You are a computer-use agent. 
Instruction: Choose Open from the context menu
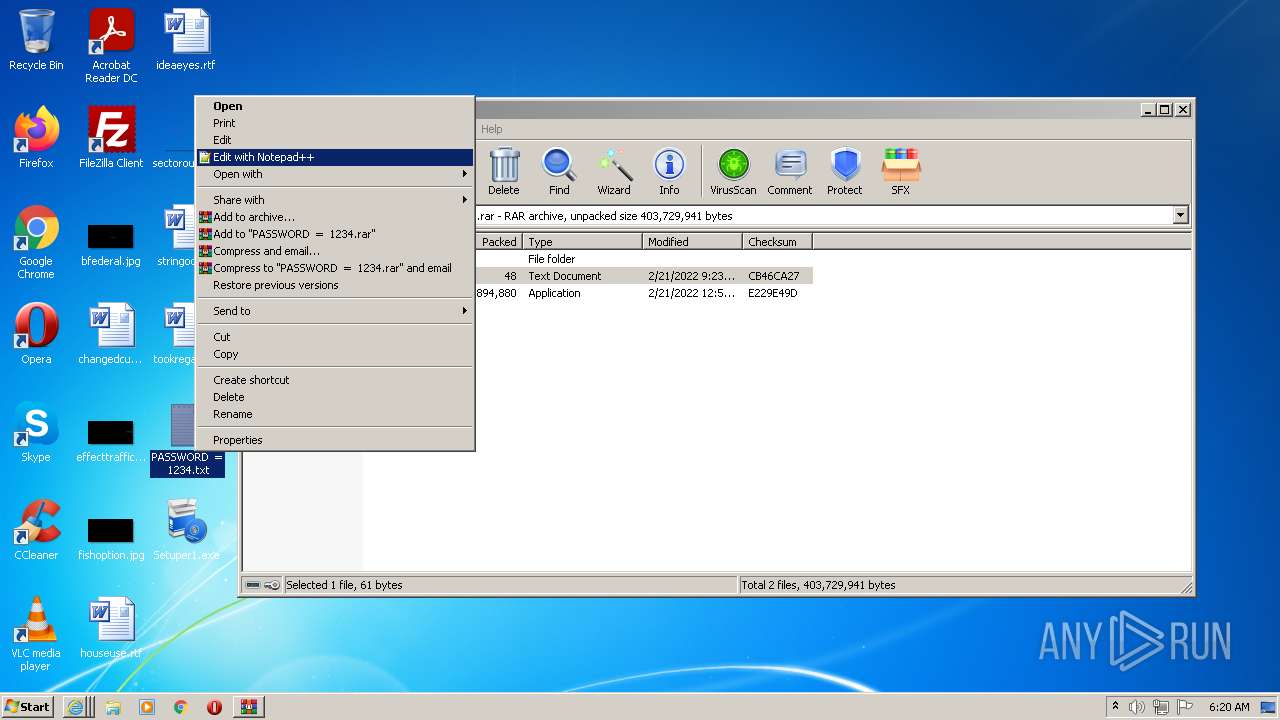pos(335,106)
